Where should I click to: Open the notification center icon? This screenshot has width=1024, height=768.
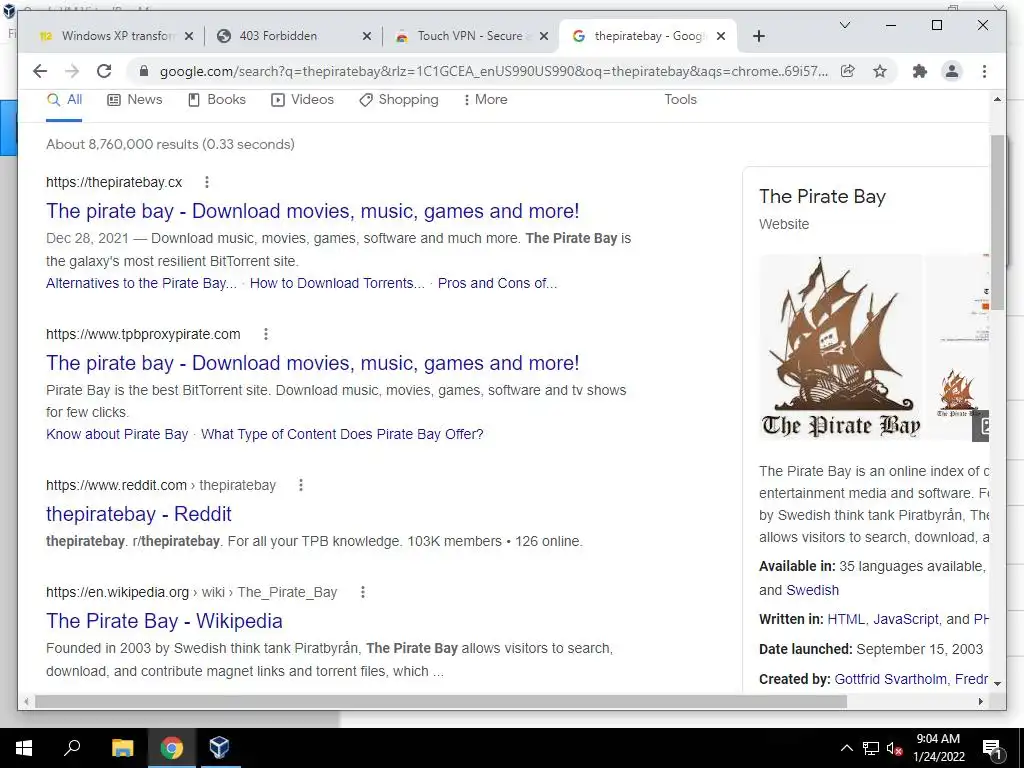992,748
